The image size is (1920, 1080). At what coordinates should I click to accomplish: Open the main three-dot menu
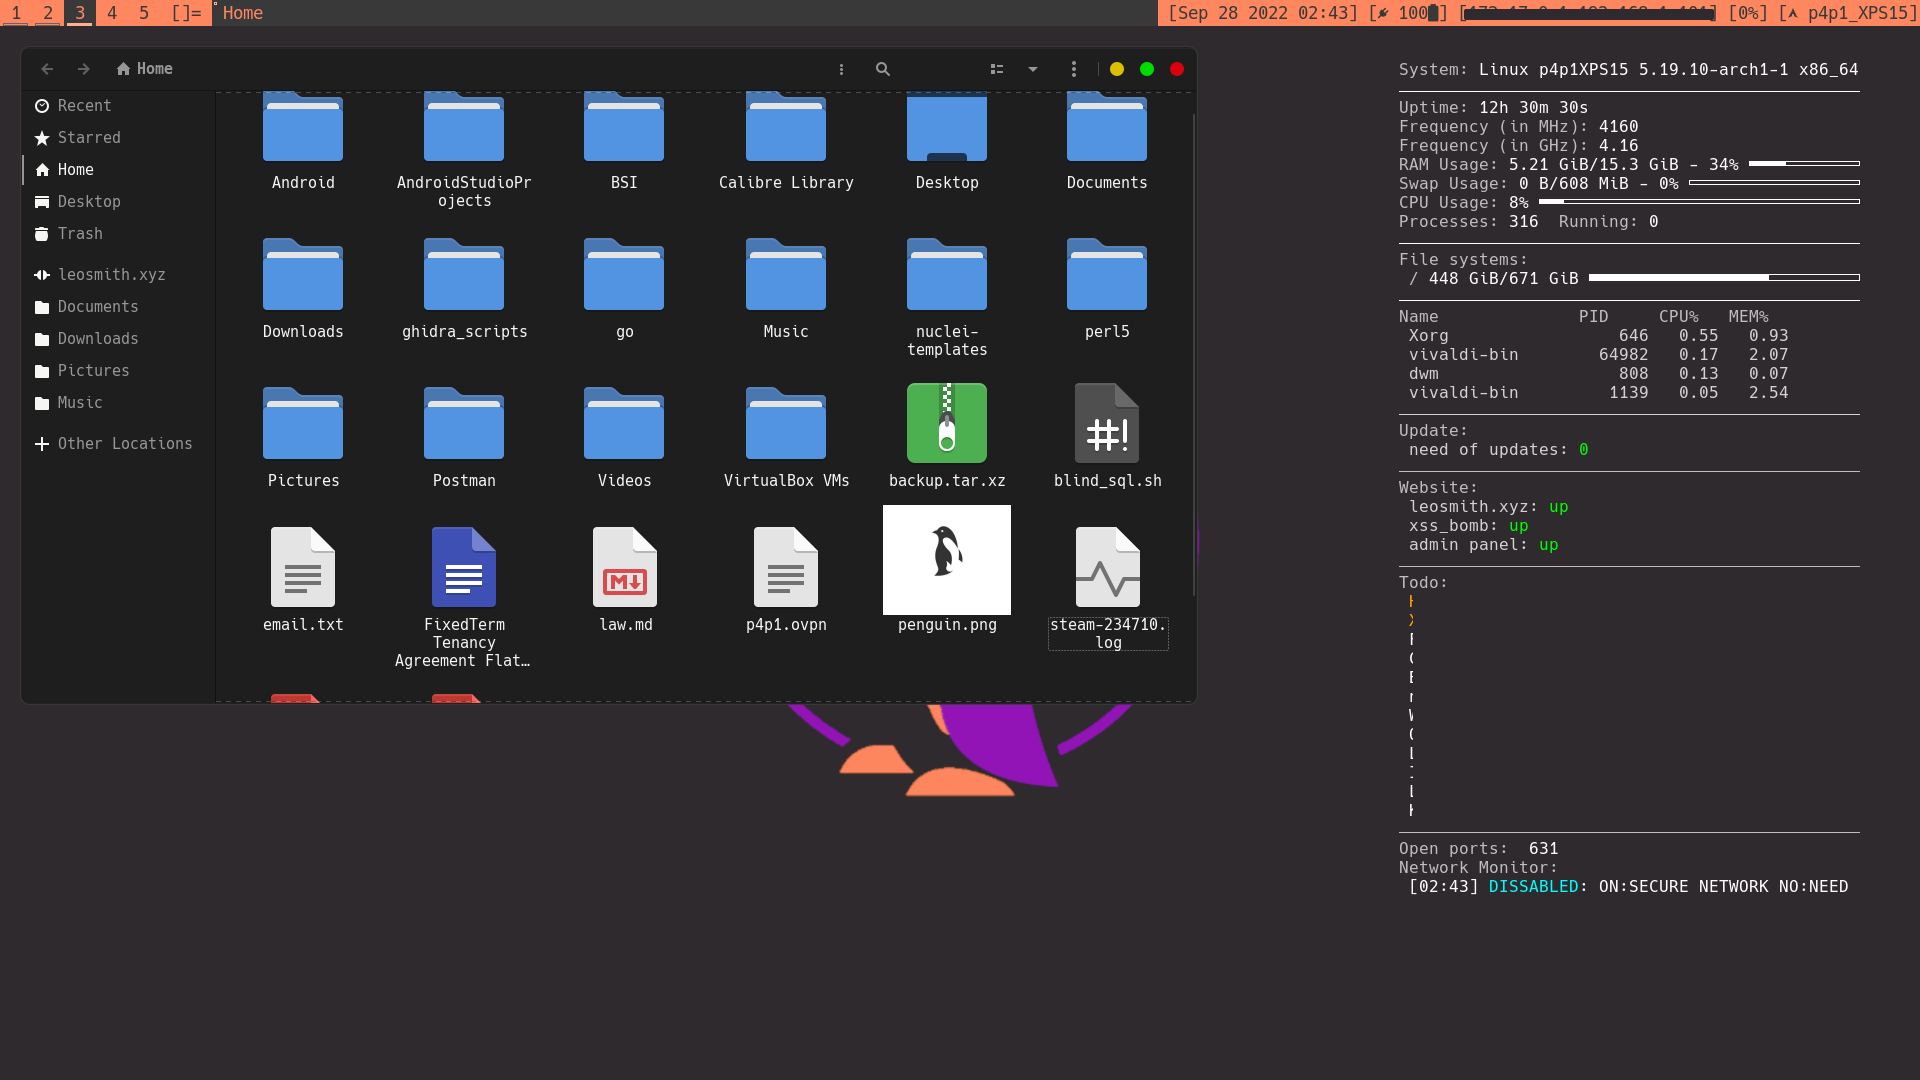point(1073,69)
